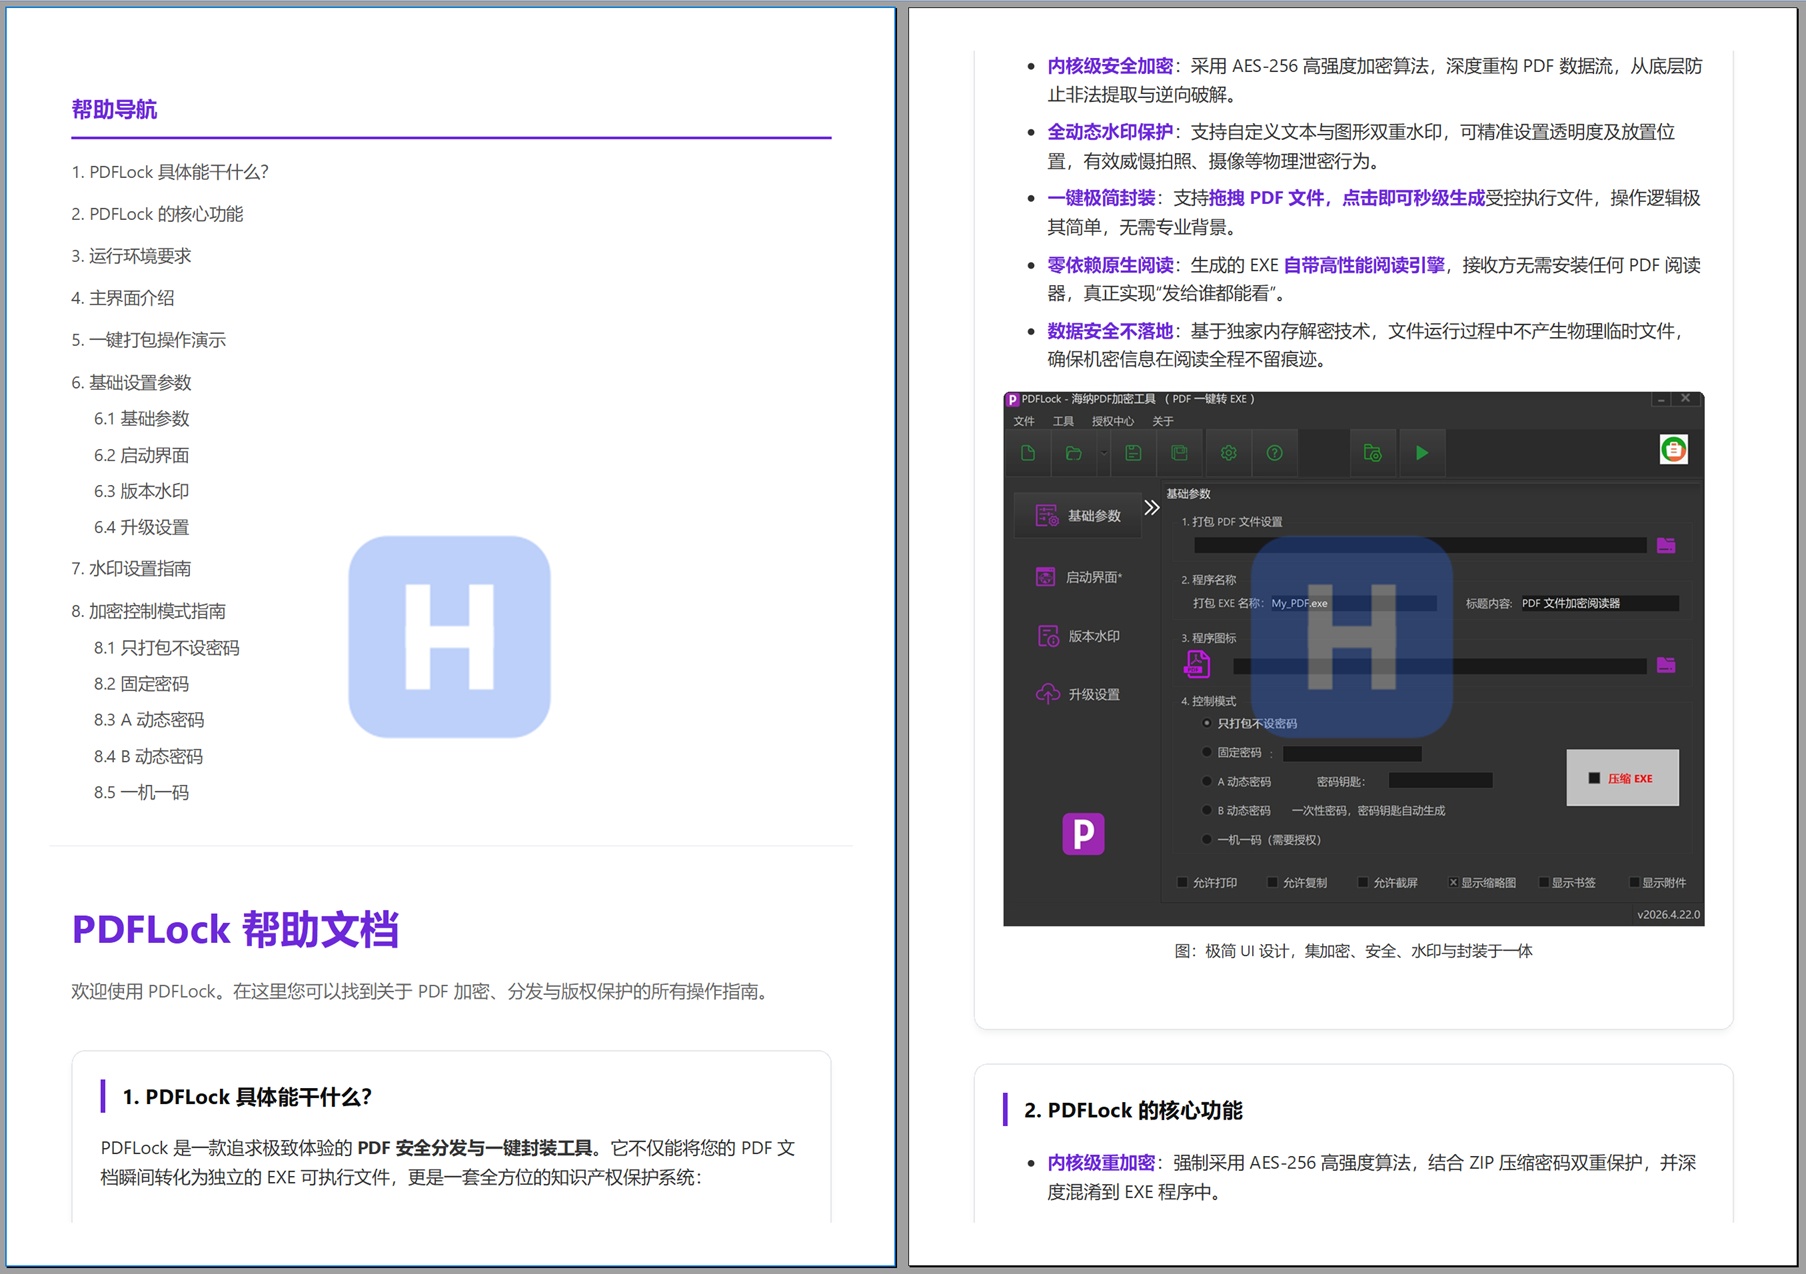Select the 只打包不设密码 radio button
Screen dimensions: 1806x1274
click(x=1207, y=723)
